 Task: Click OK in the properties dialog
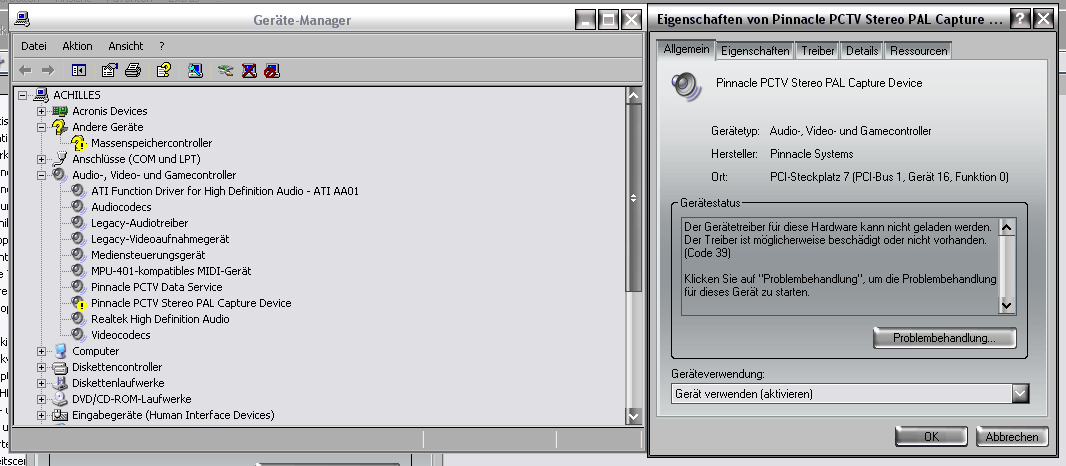coord(931,437)
